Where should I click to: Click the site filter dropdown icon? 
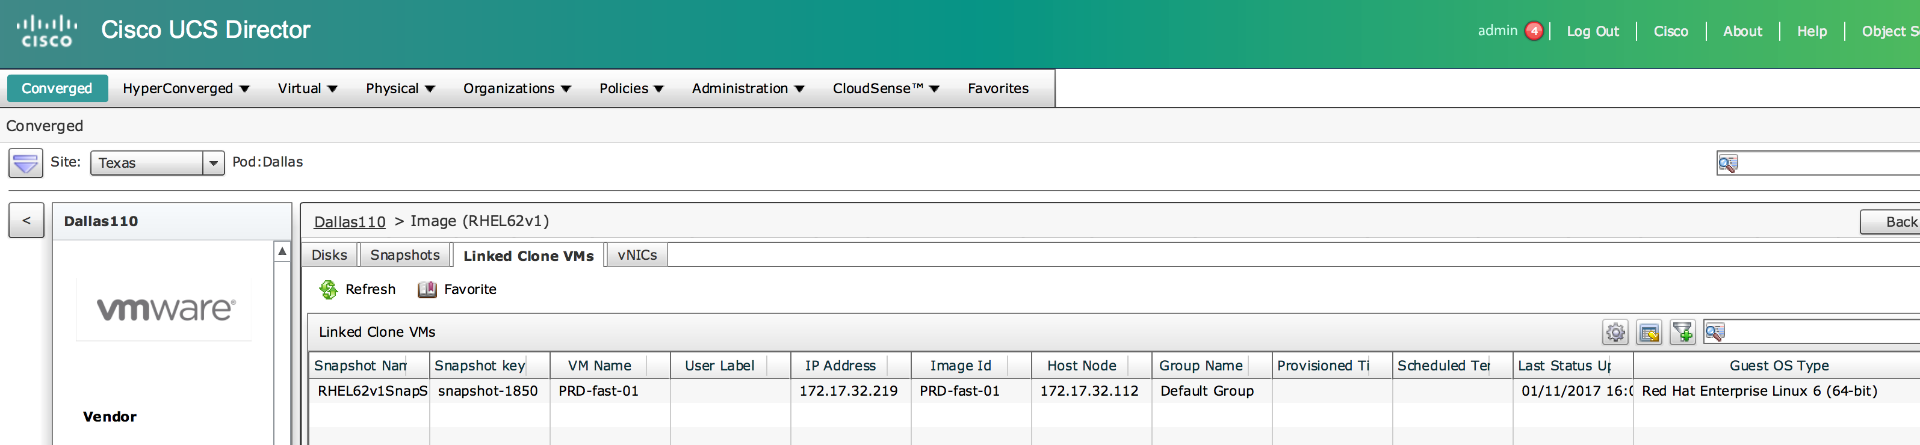coord(26,162)
